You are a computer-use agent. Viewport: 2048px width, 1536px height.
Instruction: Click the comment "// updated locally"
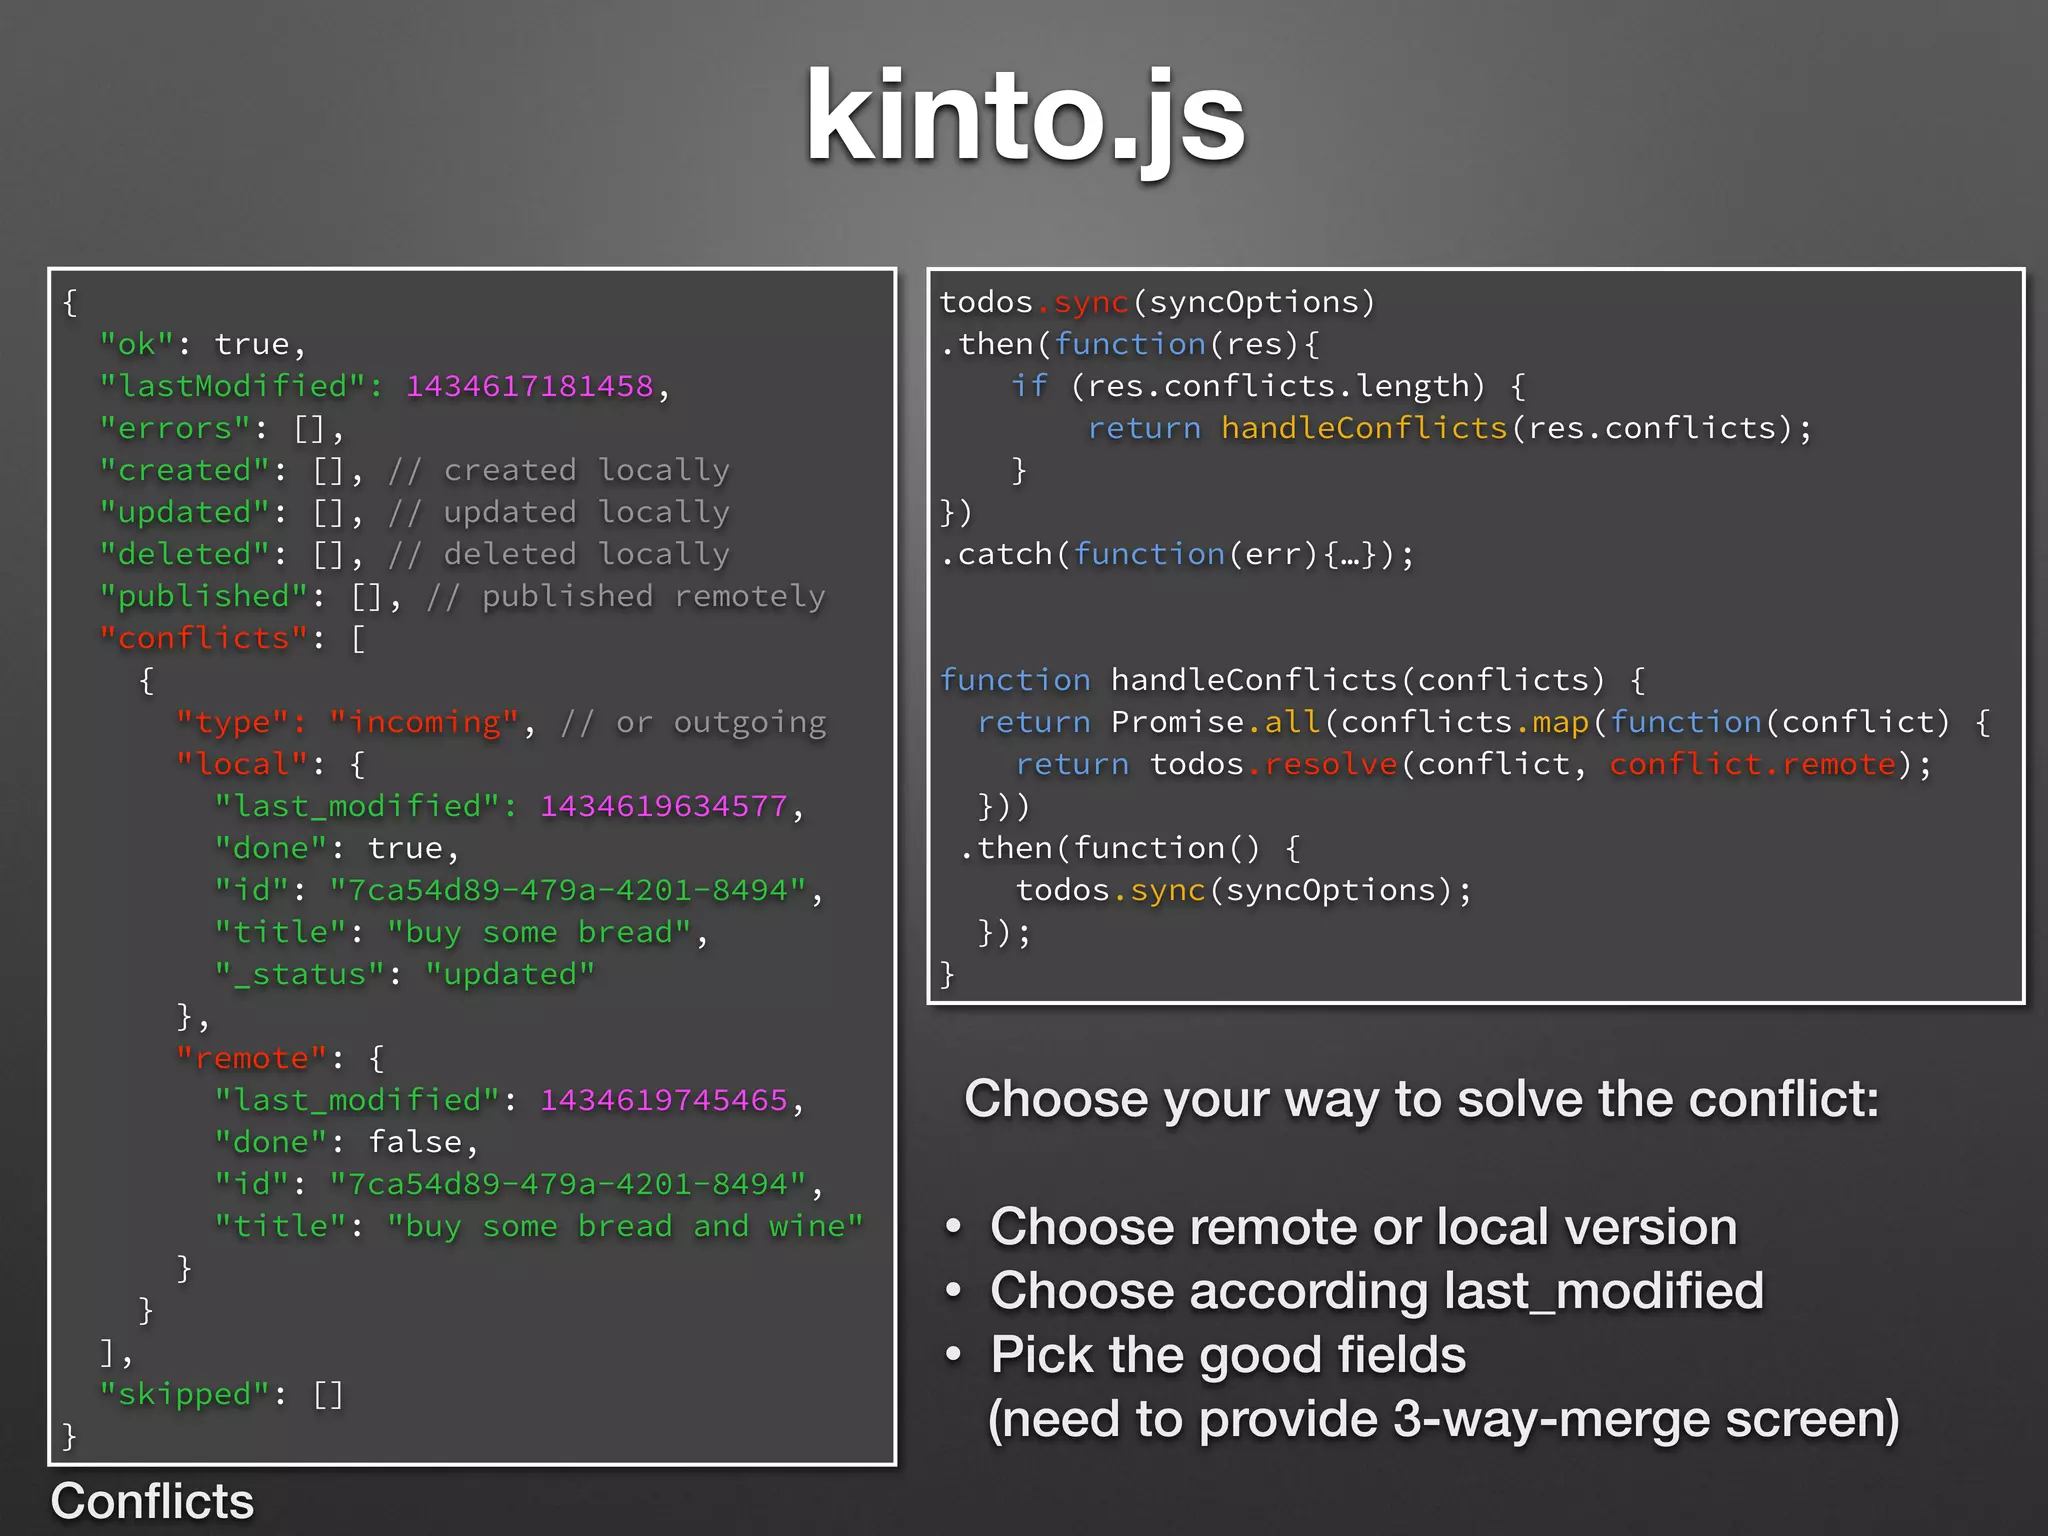click(559, 512)
